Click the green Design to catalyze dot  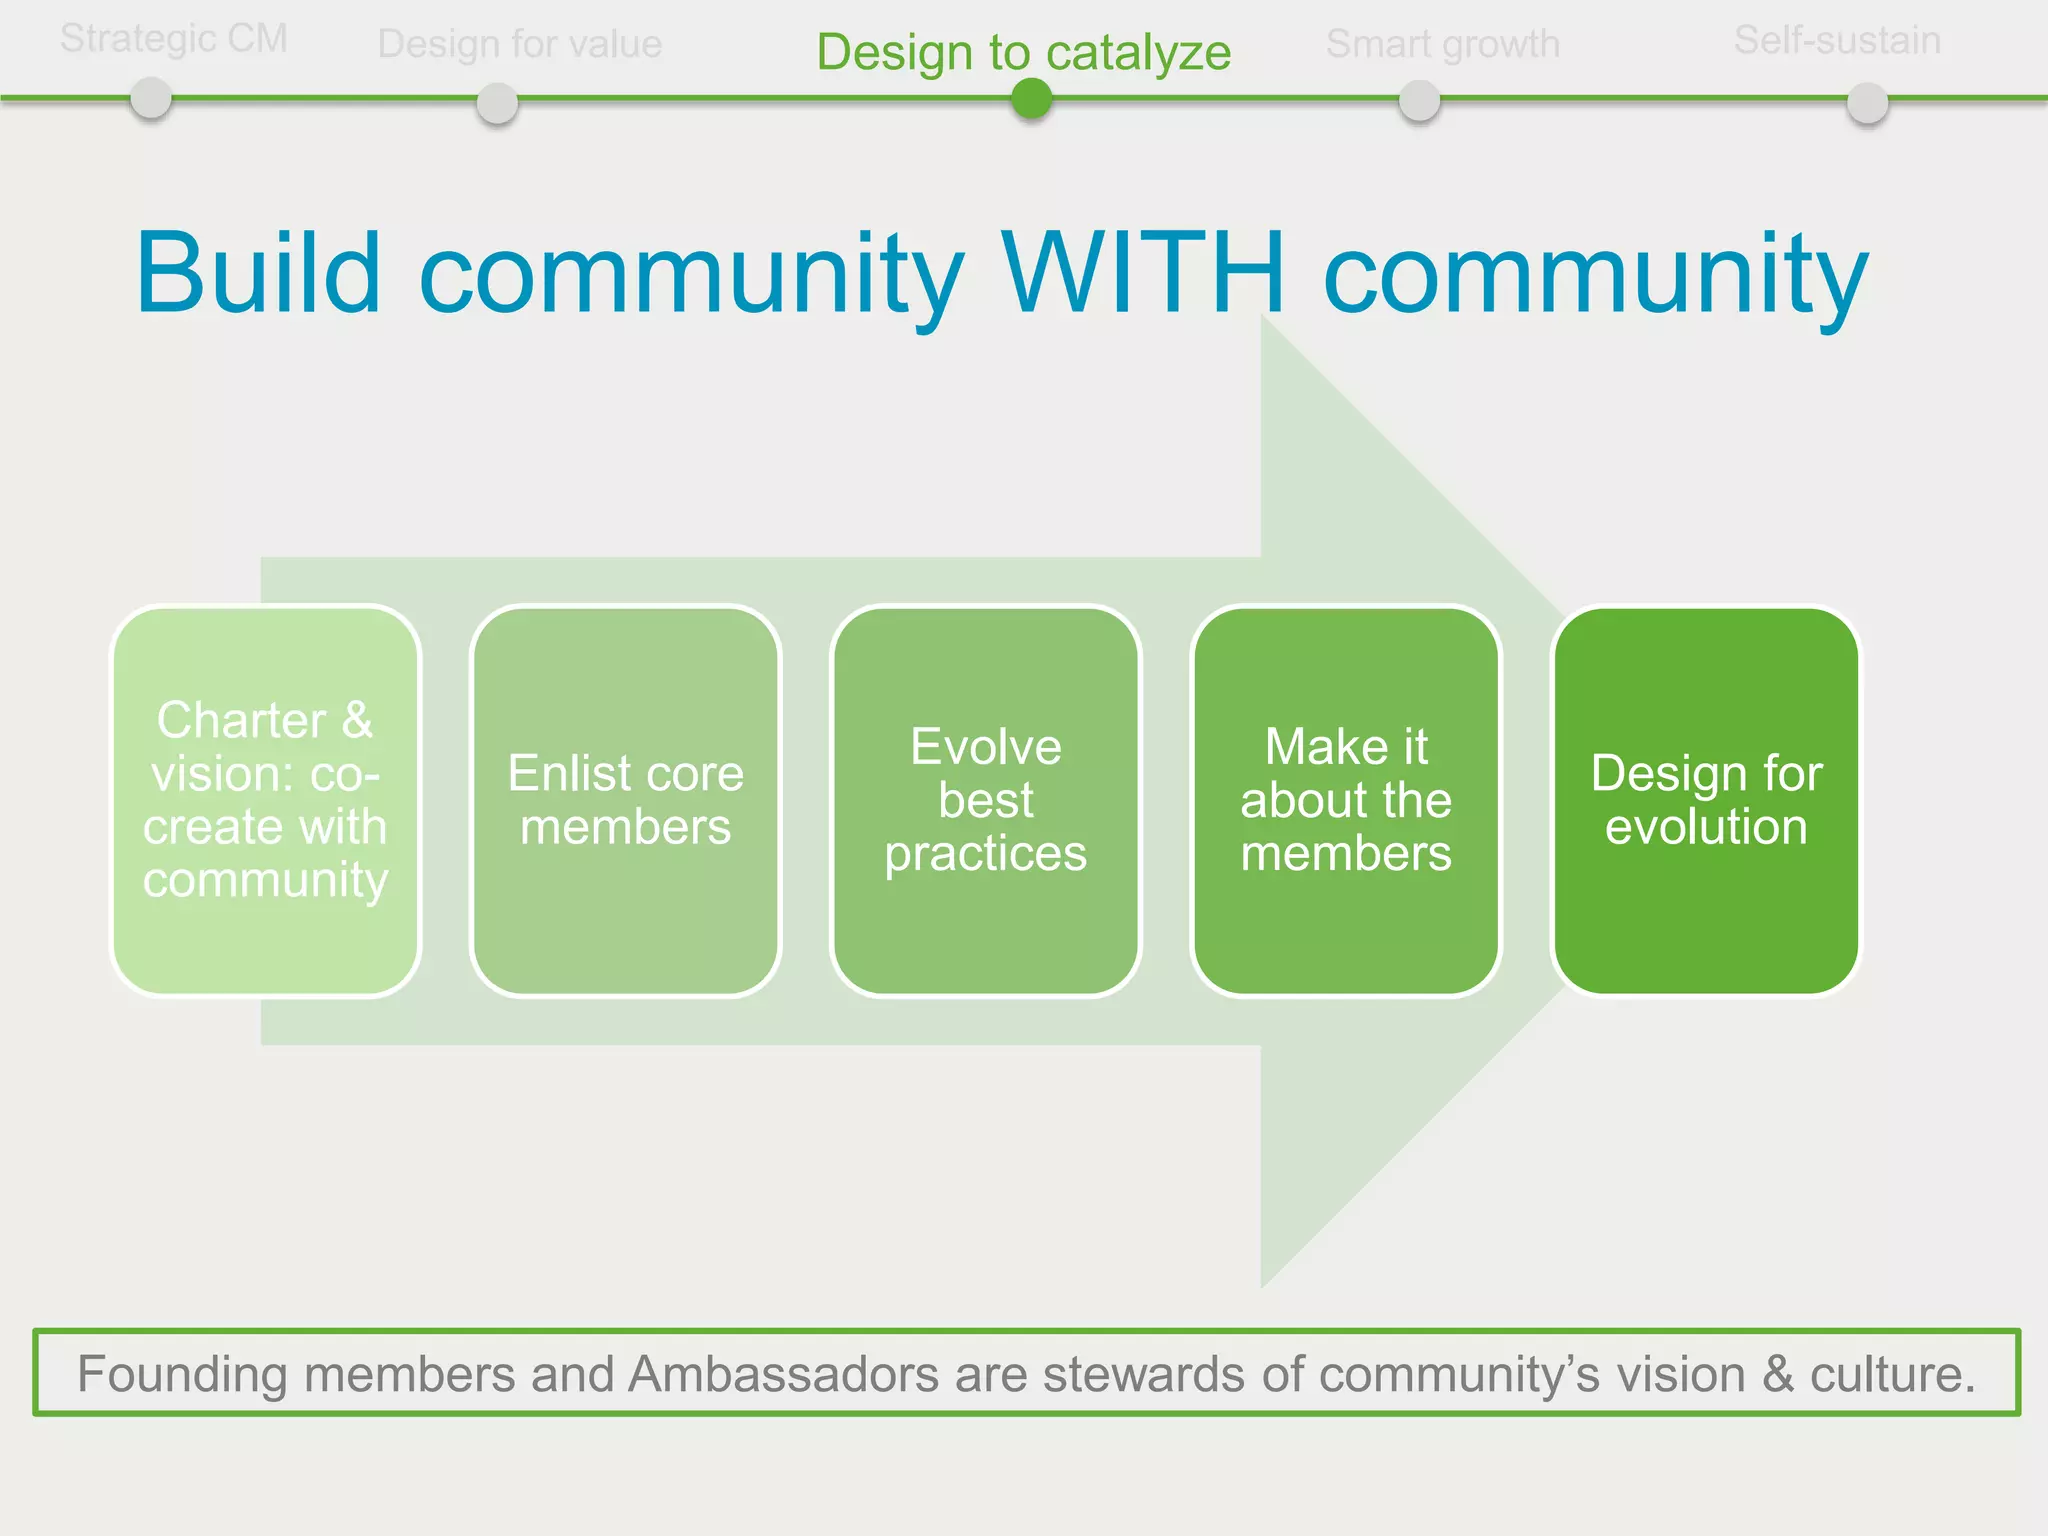pyautogui.click(x=1031, y=99)
